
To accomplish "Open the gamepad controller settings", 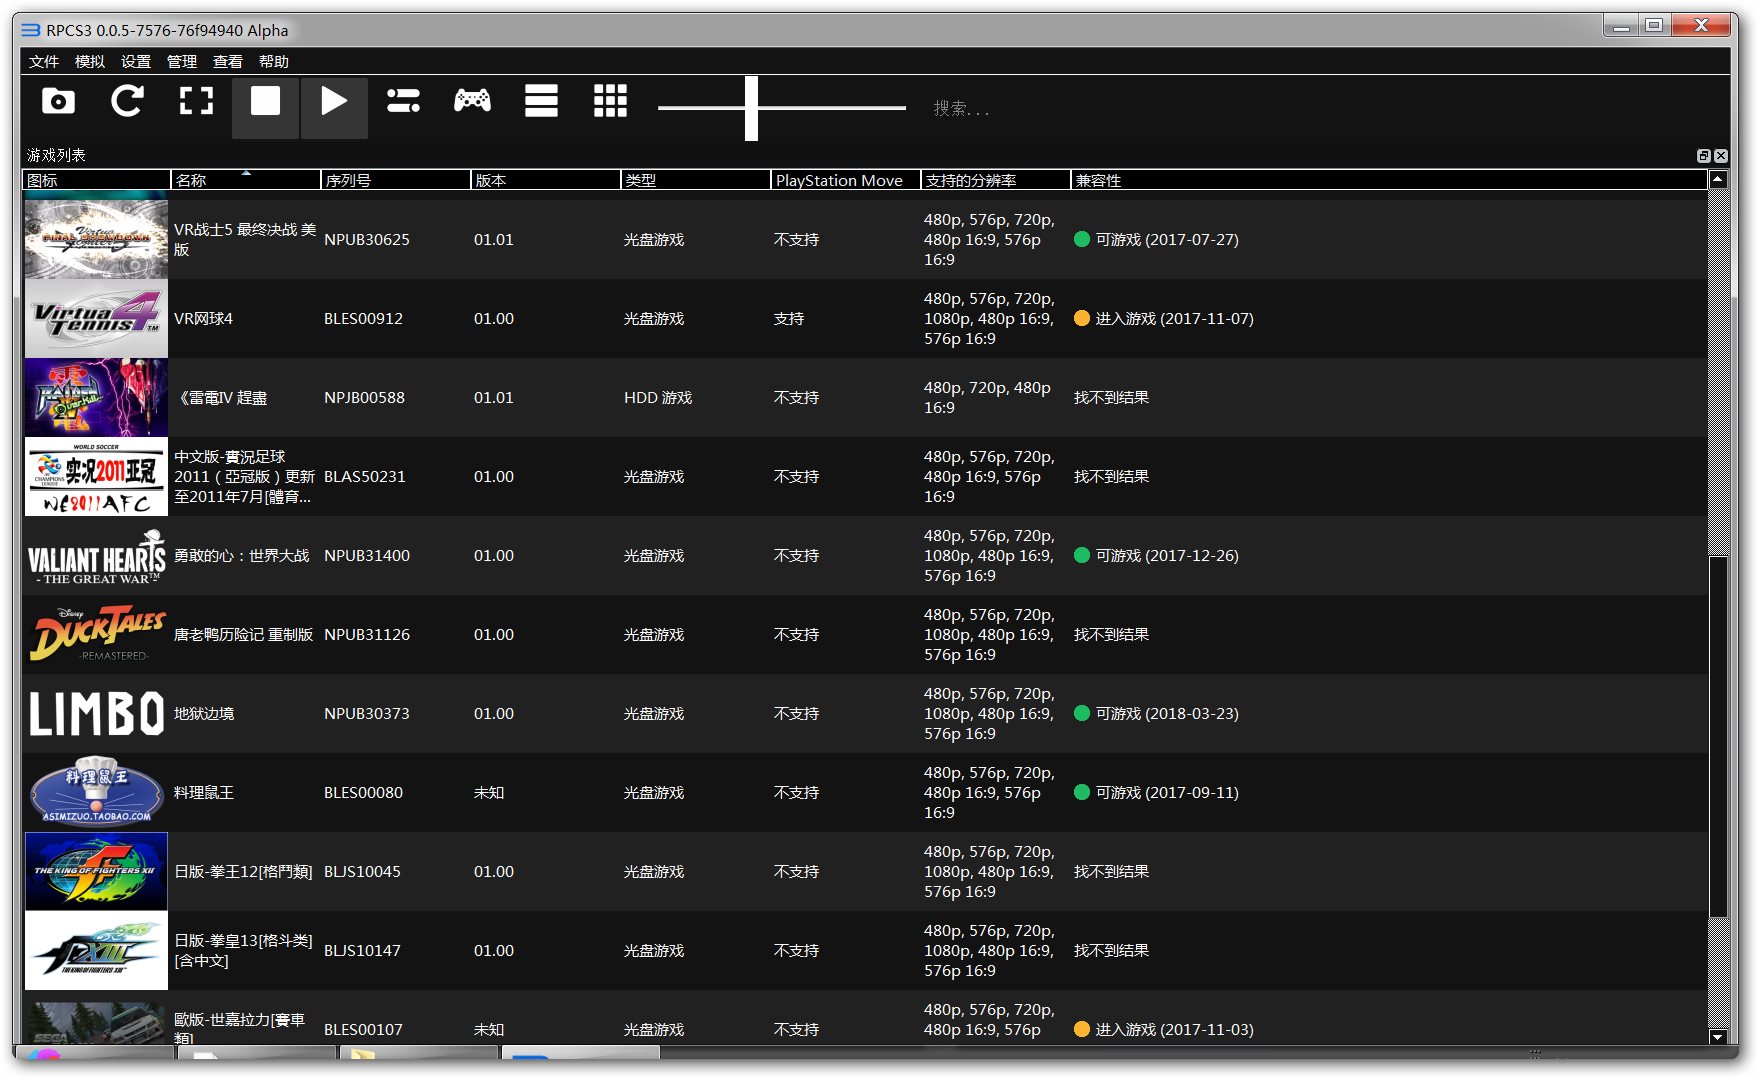I will click(x=472, y=100).
